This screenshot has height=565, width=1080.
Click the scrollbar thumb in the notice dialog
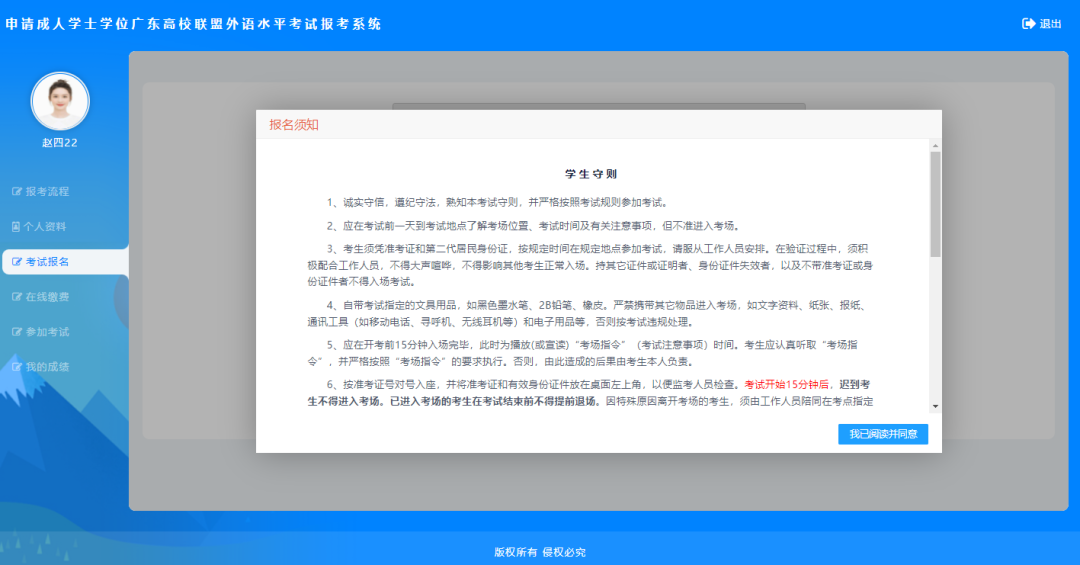coord(935,205)
